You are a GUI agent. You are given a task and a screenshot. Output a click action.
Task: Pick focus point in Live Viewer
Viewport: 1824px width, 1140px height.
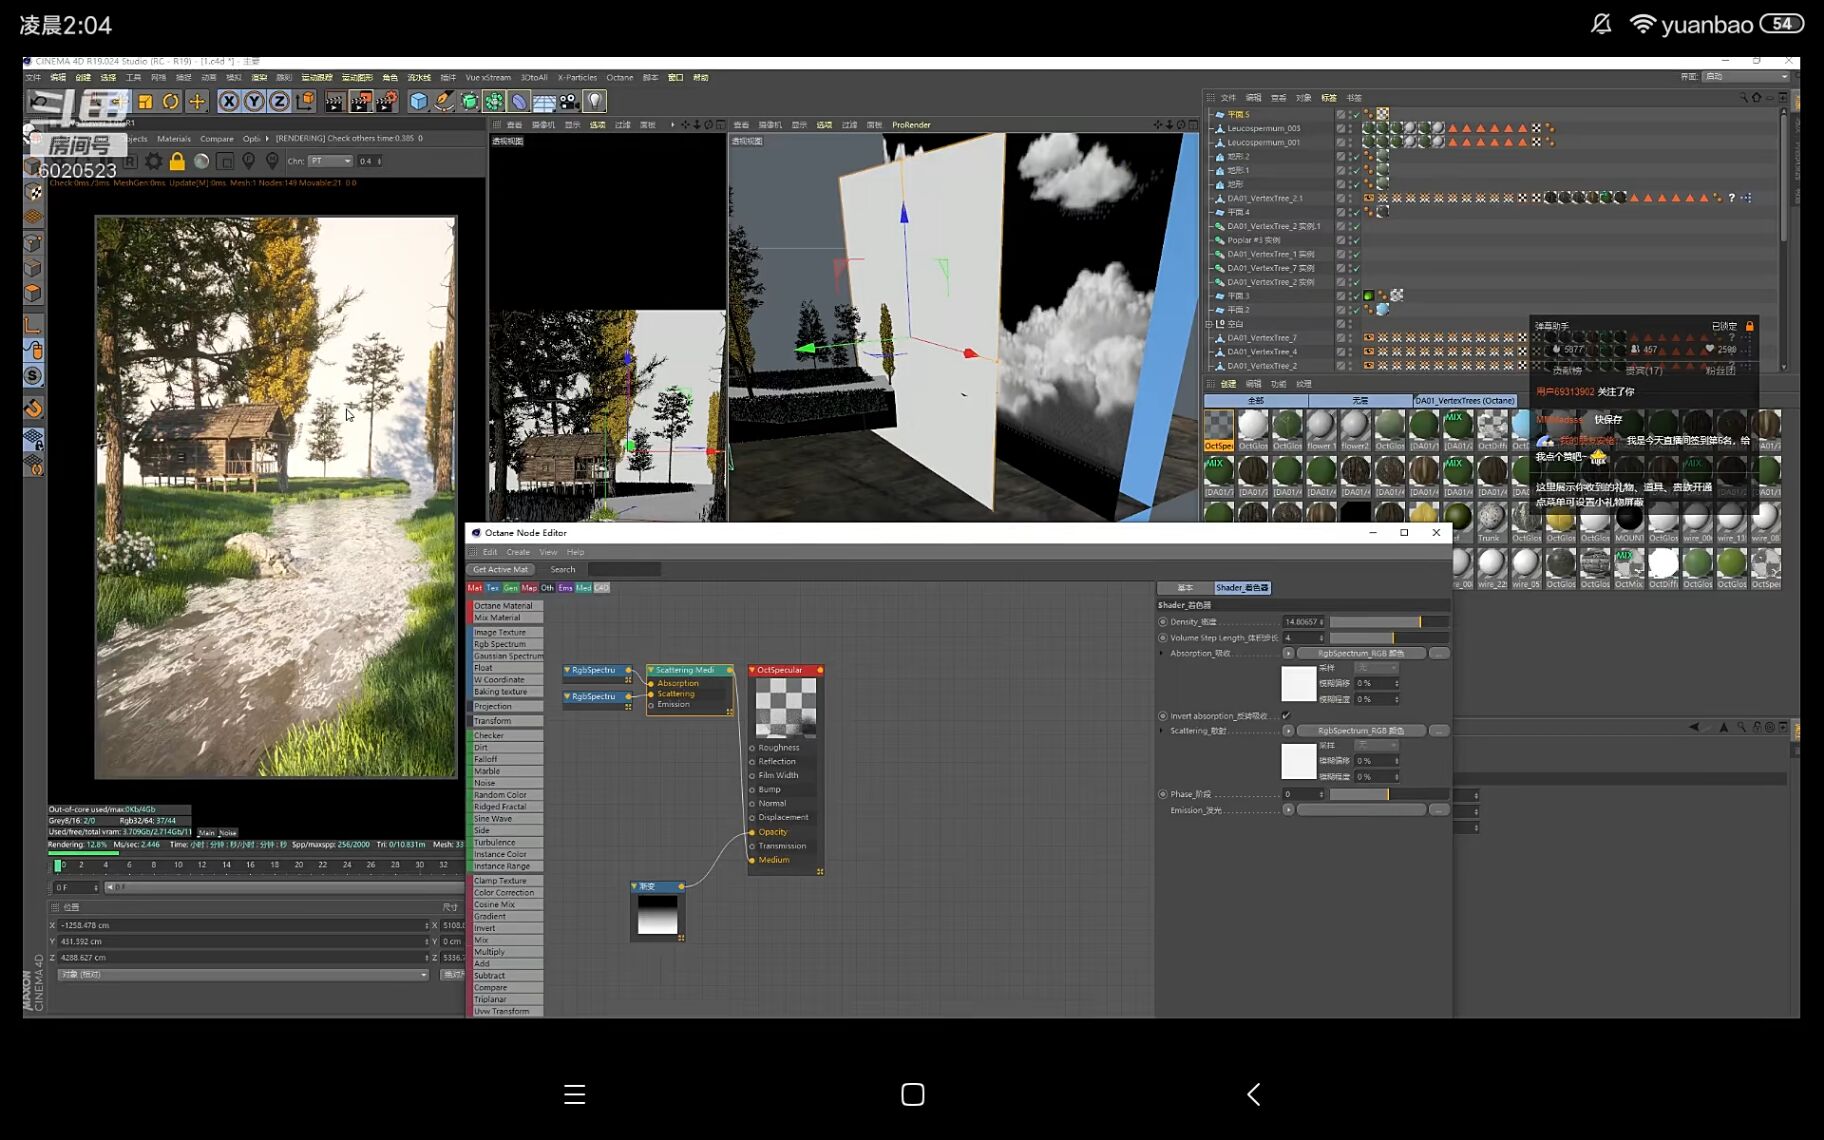pyautogui.click(x=249, y=161)
